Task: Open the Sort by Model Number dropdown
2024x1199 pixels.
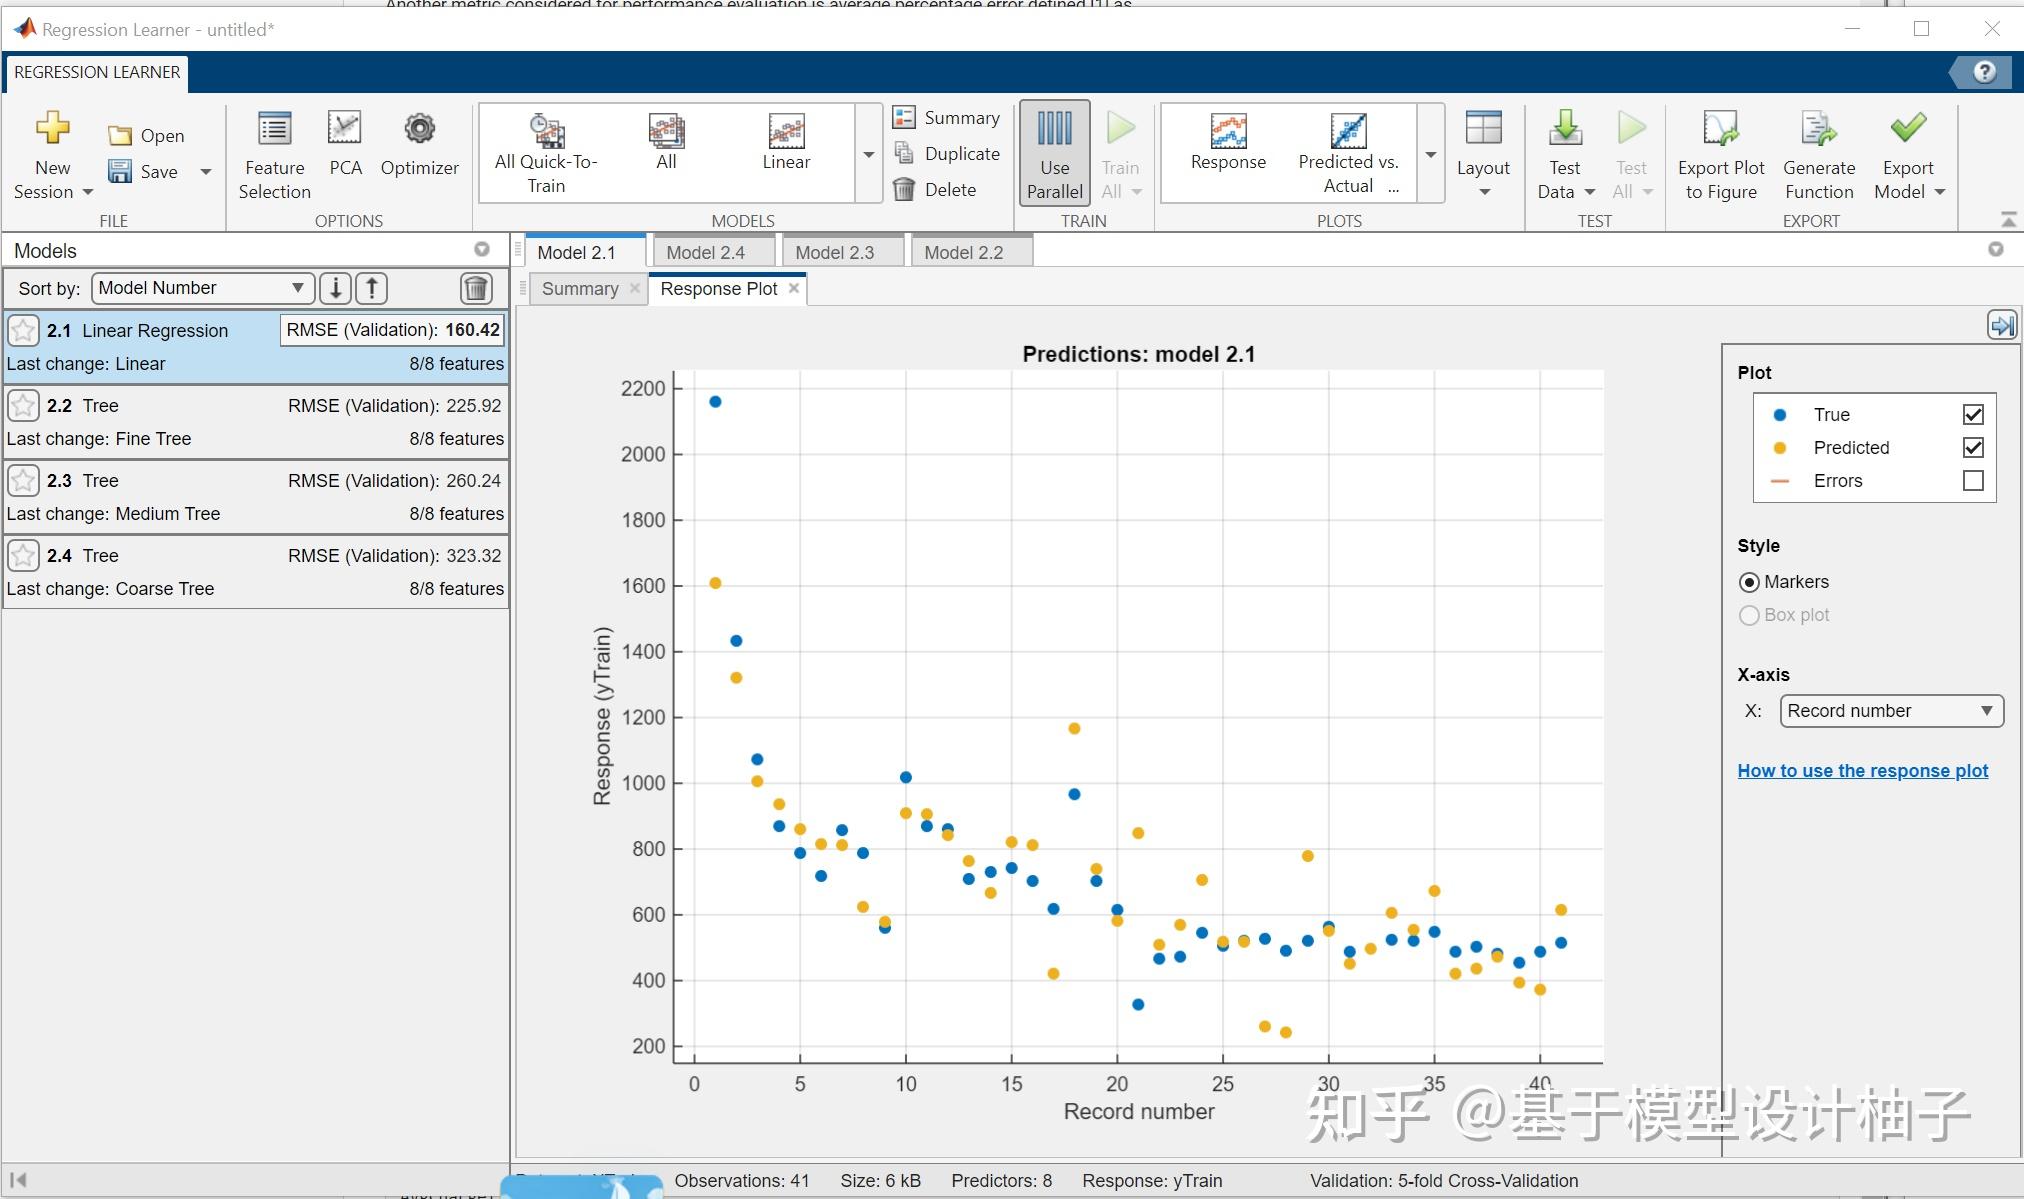Action: [202, 288]
